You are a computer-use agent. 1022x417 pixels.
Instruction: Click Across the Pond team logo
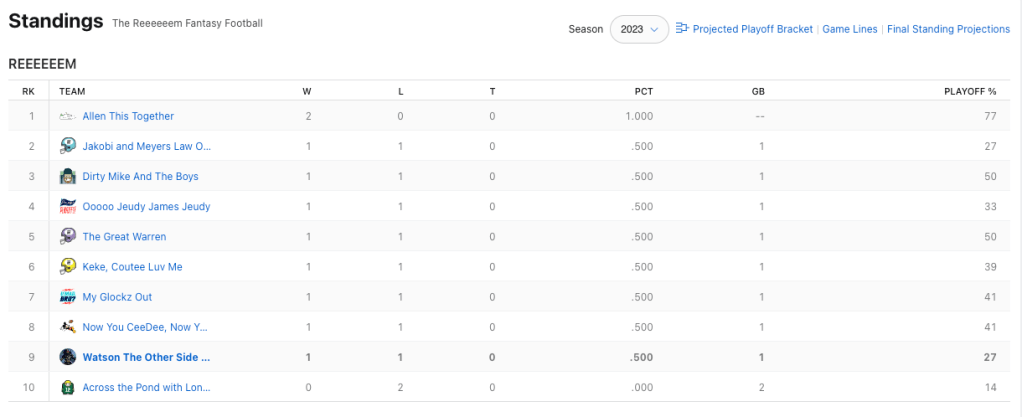(x=68, y=387)
